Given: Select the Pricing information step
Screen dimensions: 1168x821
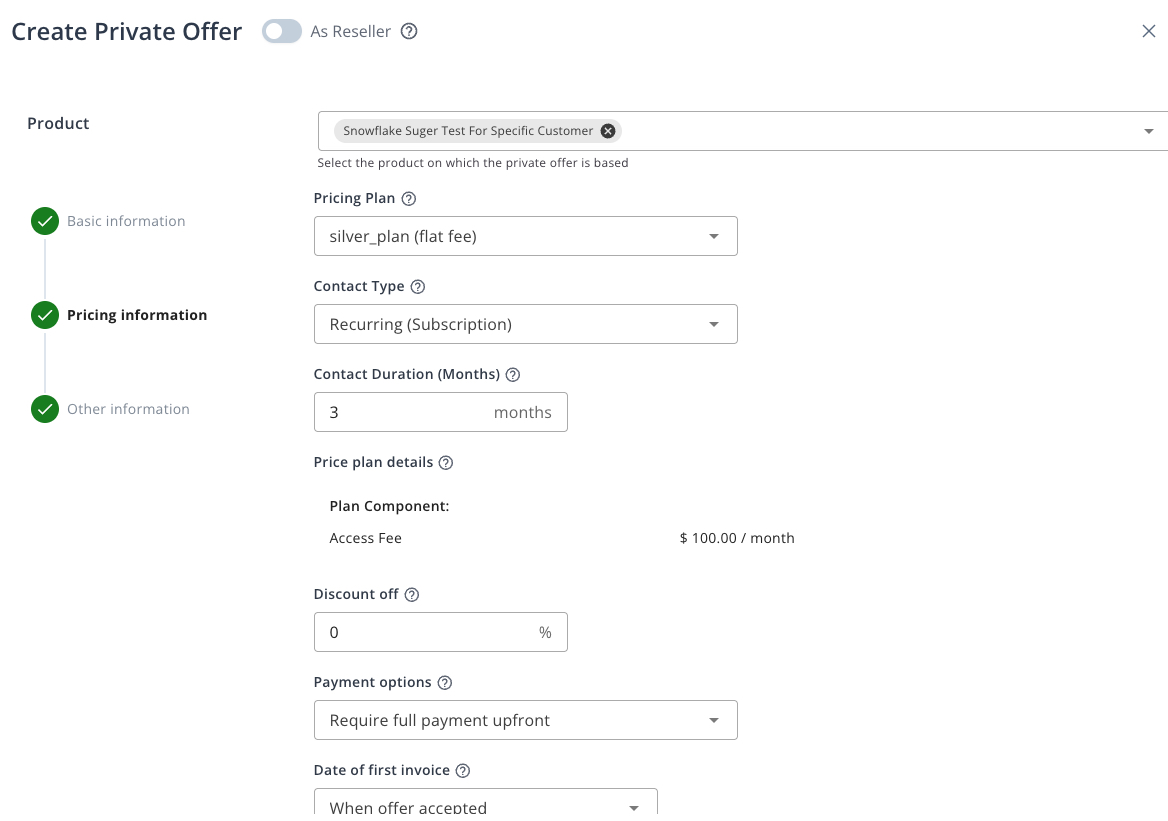Looking at the screenshot, I should point(137,314).
